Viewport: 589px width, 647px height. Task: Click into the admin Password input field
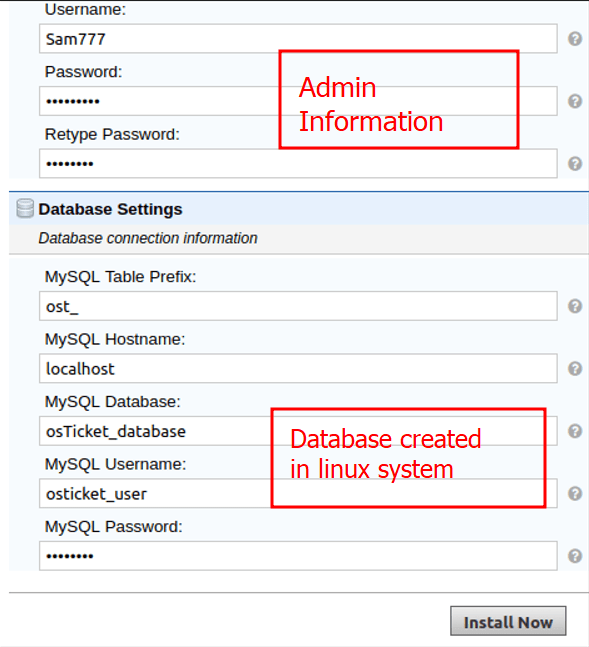298,101
